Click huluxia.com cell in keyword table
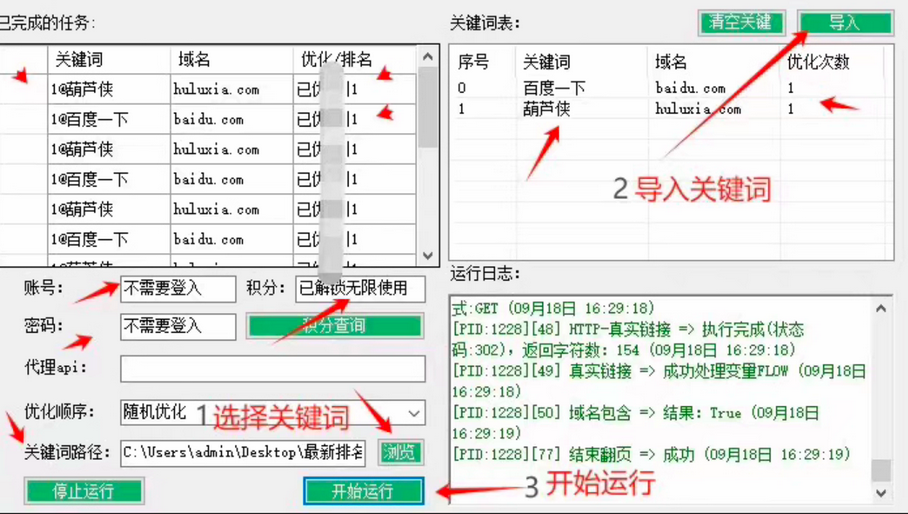Screen dimensions: 908x514 (698, 109)
